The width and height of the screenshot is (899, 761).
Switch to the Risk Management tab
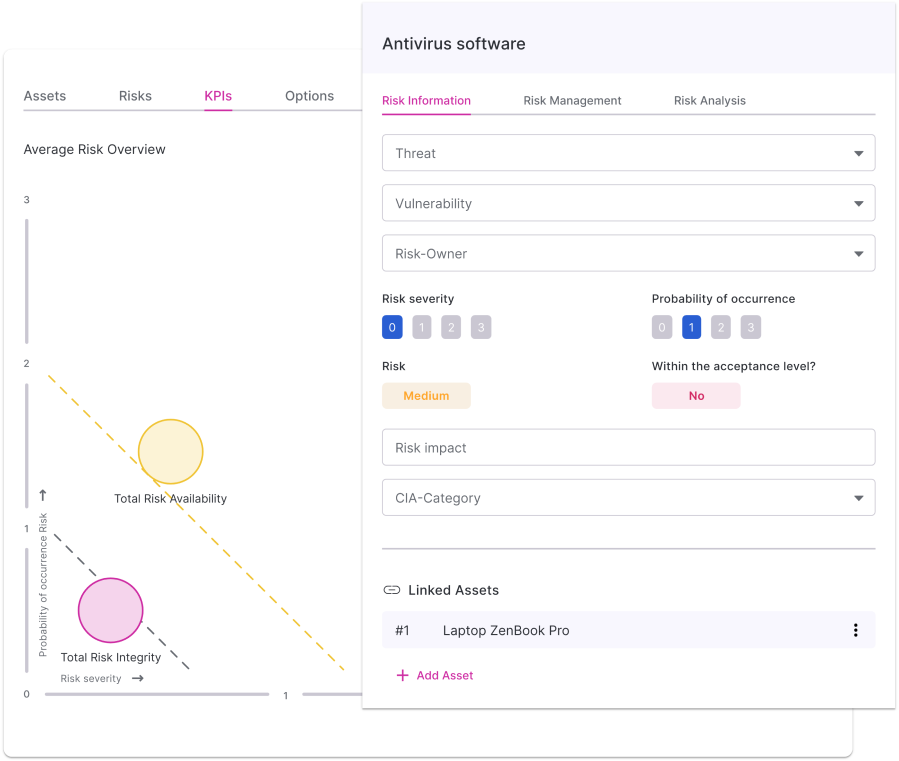pos(572,100)
